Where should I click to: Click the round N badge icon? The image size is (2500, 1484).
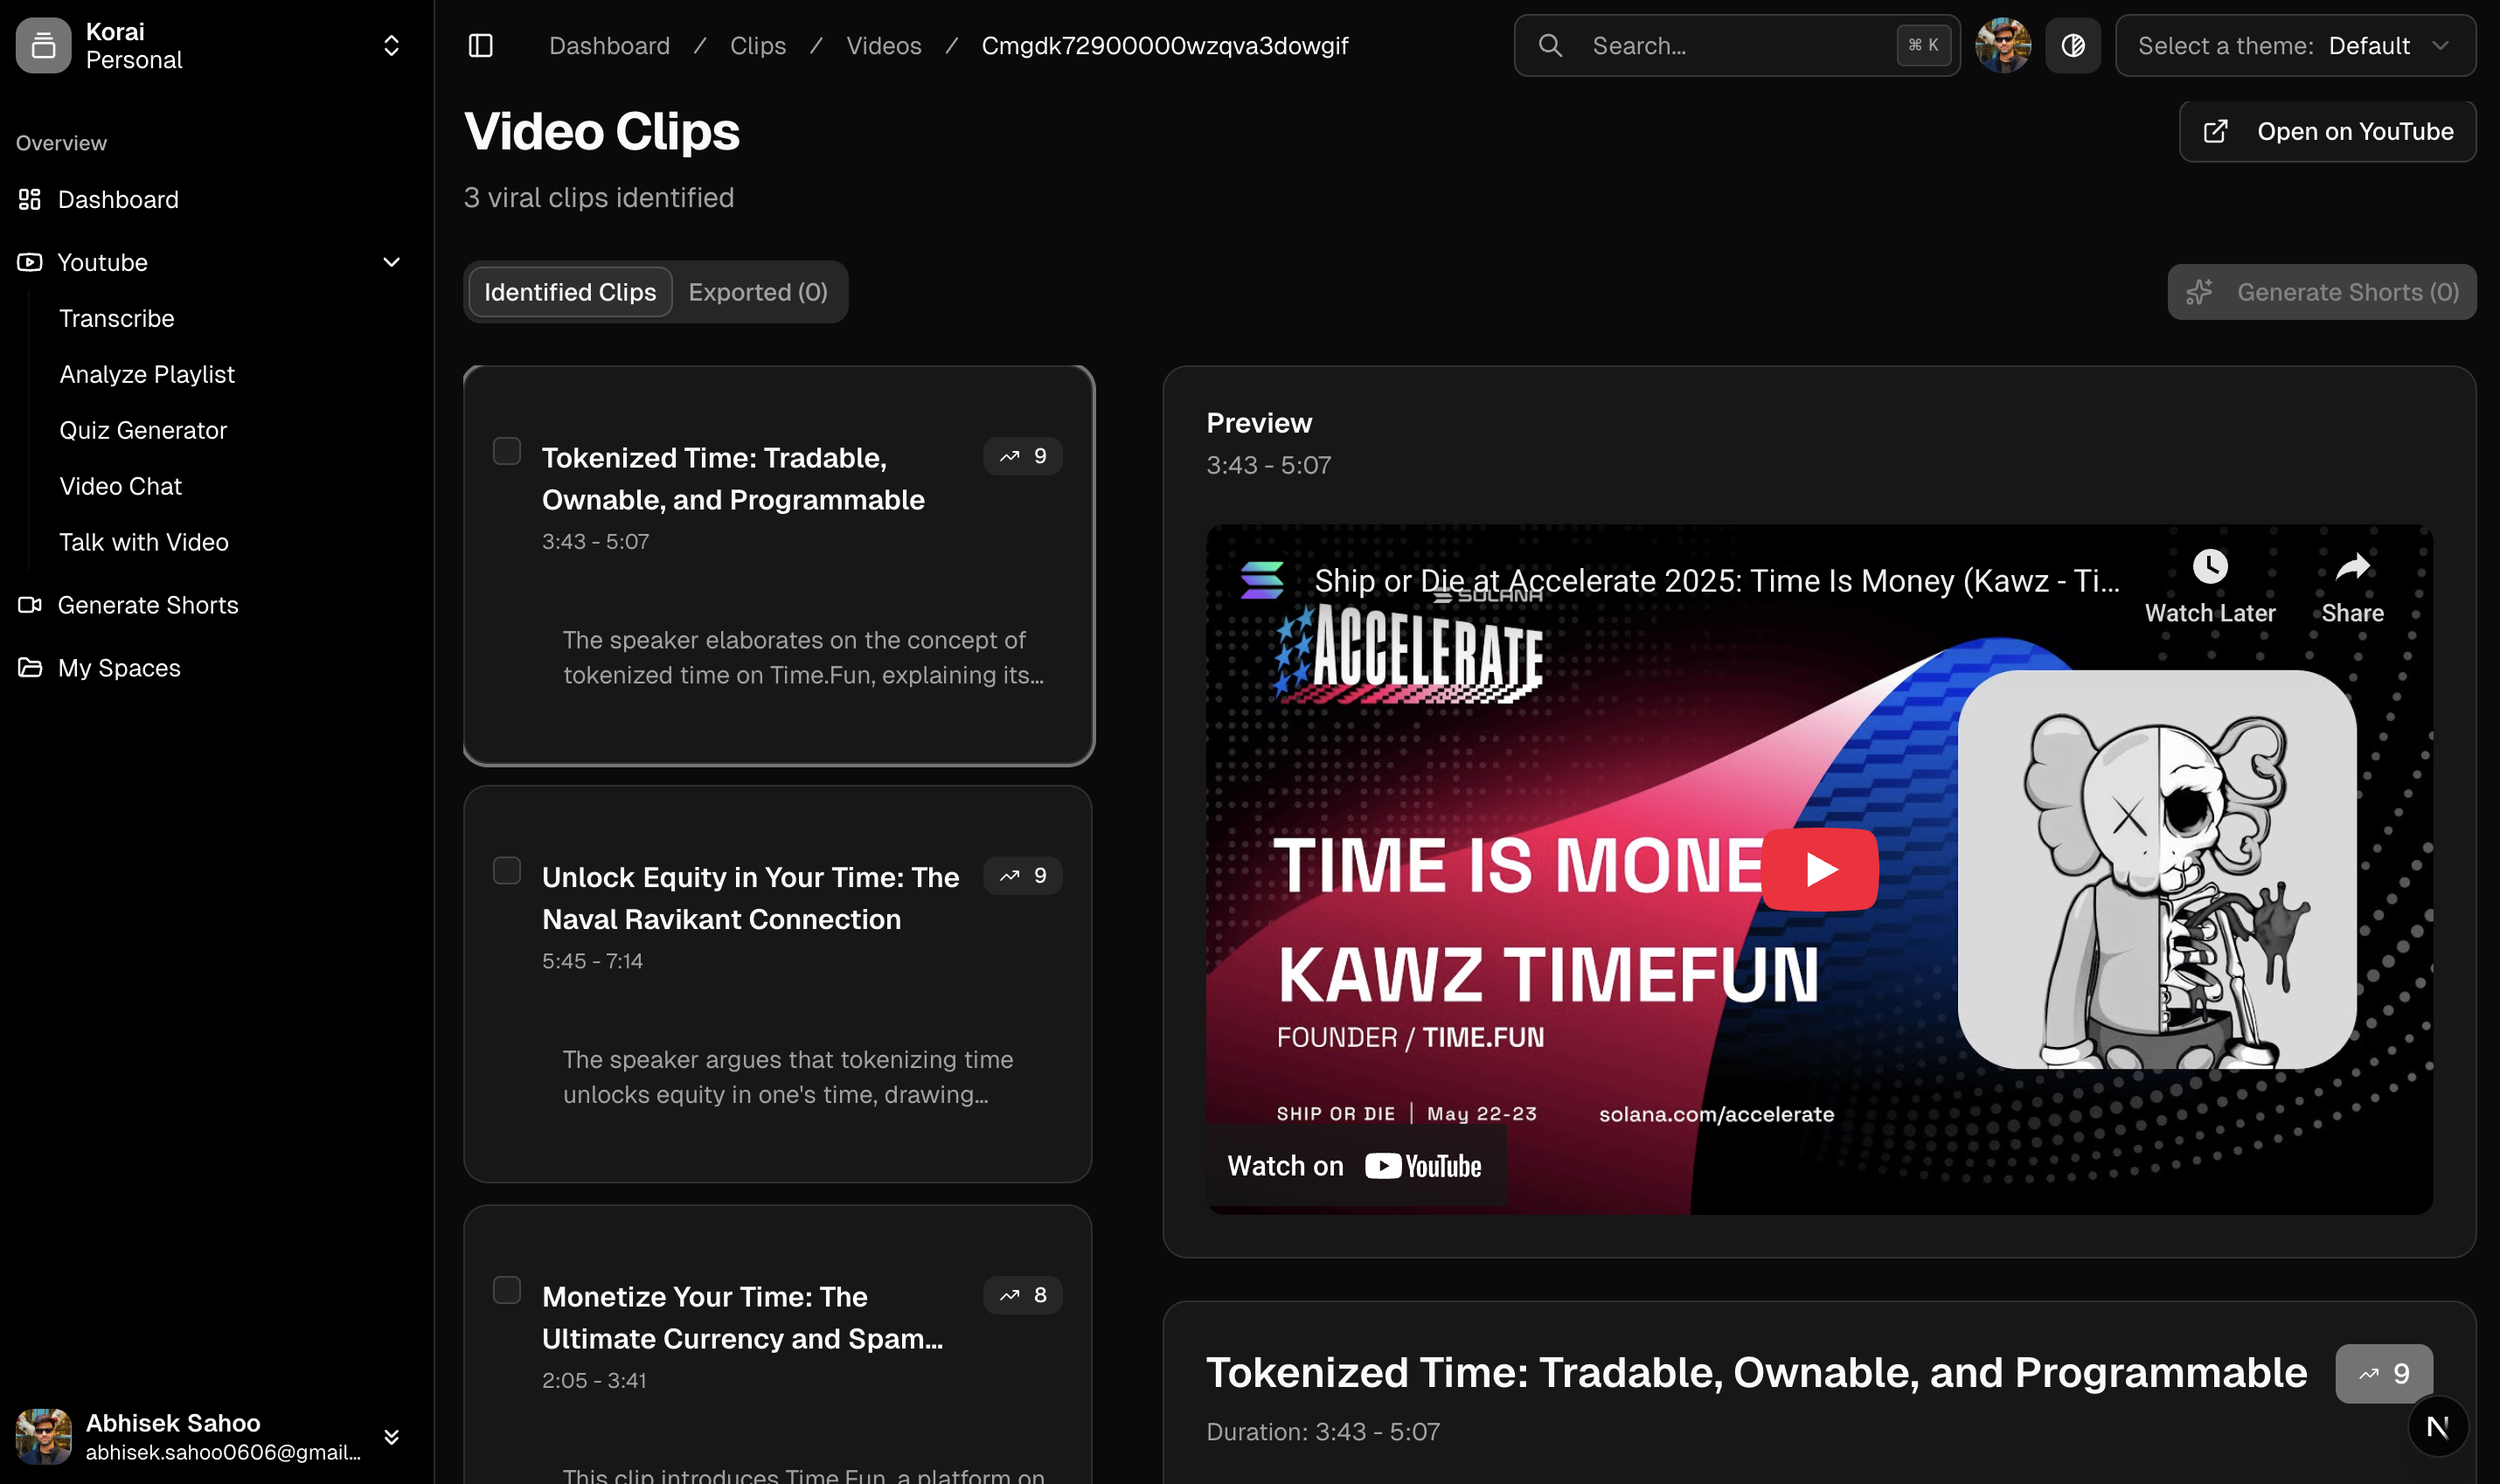[2437, 1427]
